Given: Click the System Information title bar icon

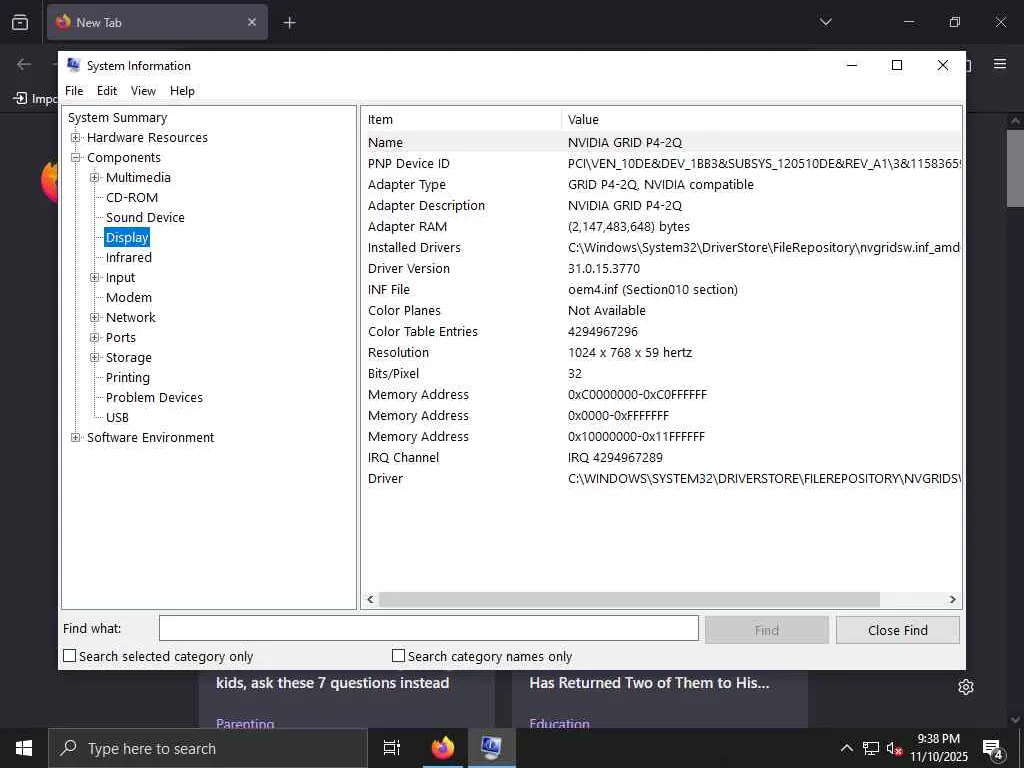Looking at the screenshot, I should tap(73, 65).
